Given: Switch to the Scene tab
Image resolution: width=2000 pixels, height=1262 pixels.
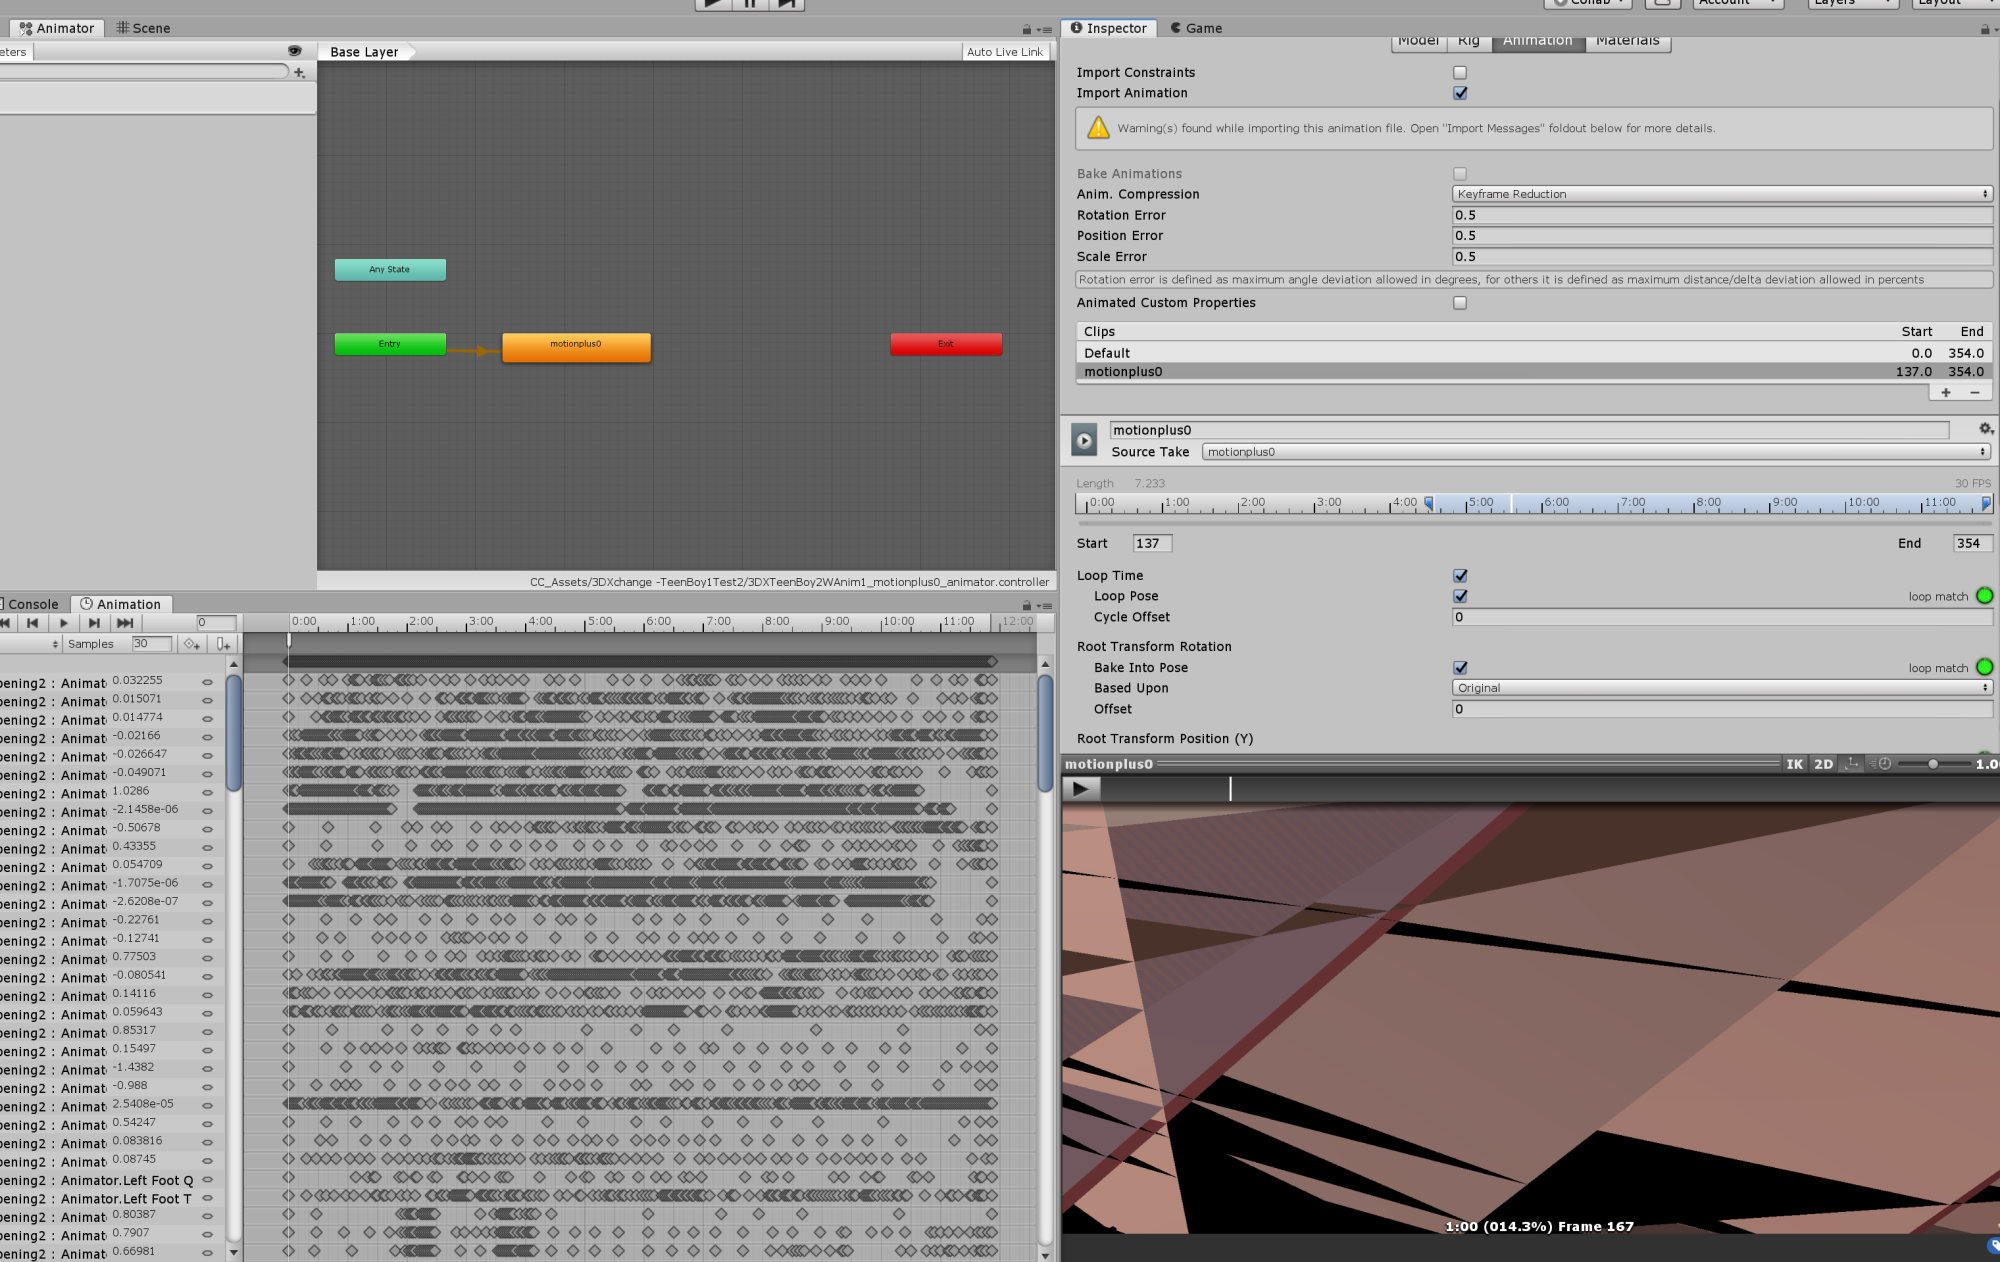Looking at the screenshot, I should (x=143, y=28).
